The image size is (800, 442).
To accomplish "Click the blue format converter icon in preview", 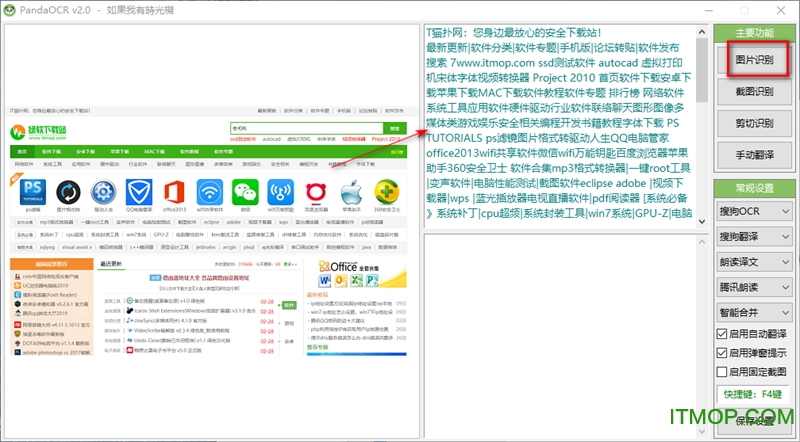I will click(68, 192).
